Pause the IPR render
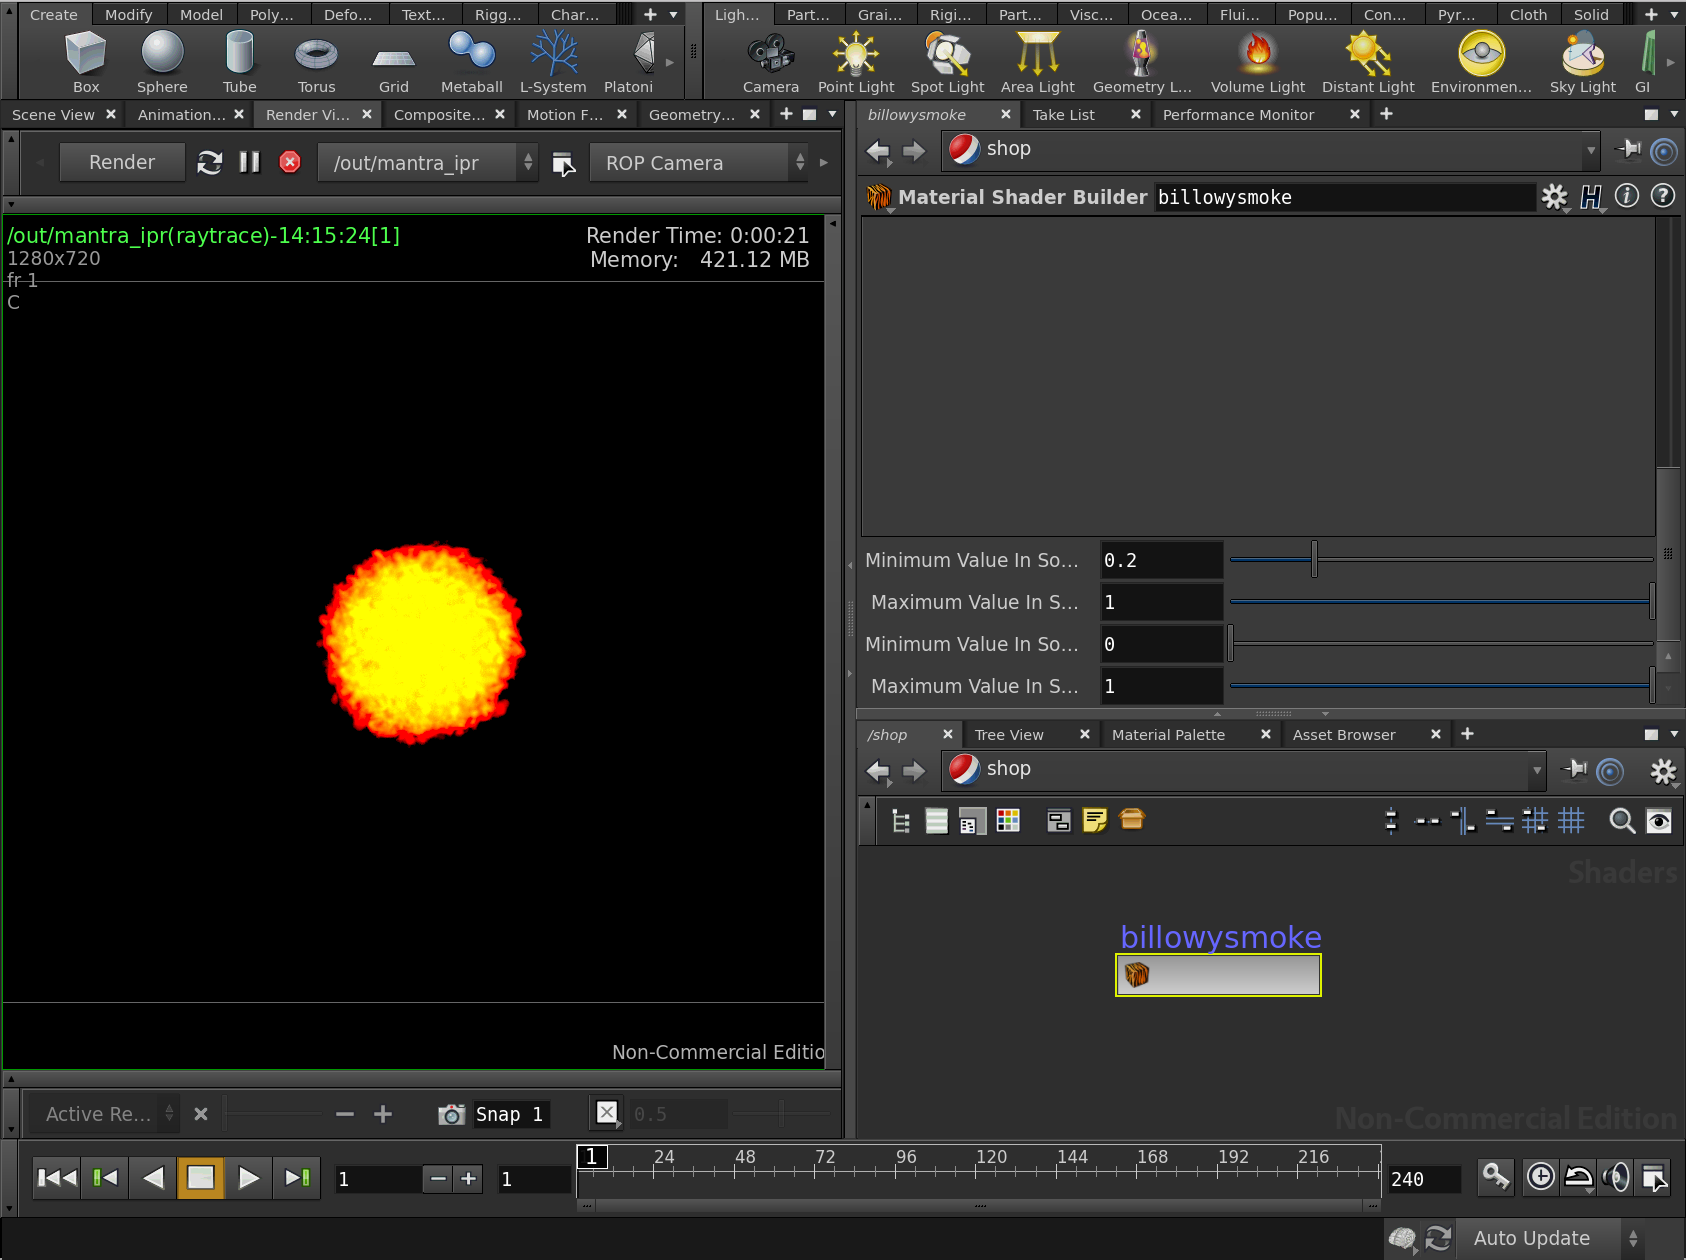The height and width of the screenshot is (1260, 1686). pos(250,162)
